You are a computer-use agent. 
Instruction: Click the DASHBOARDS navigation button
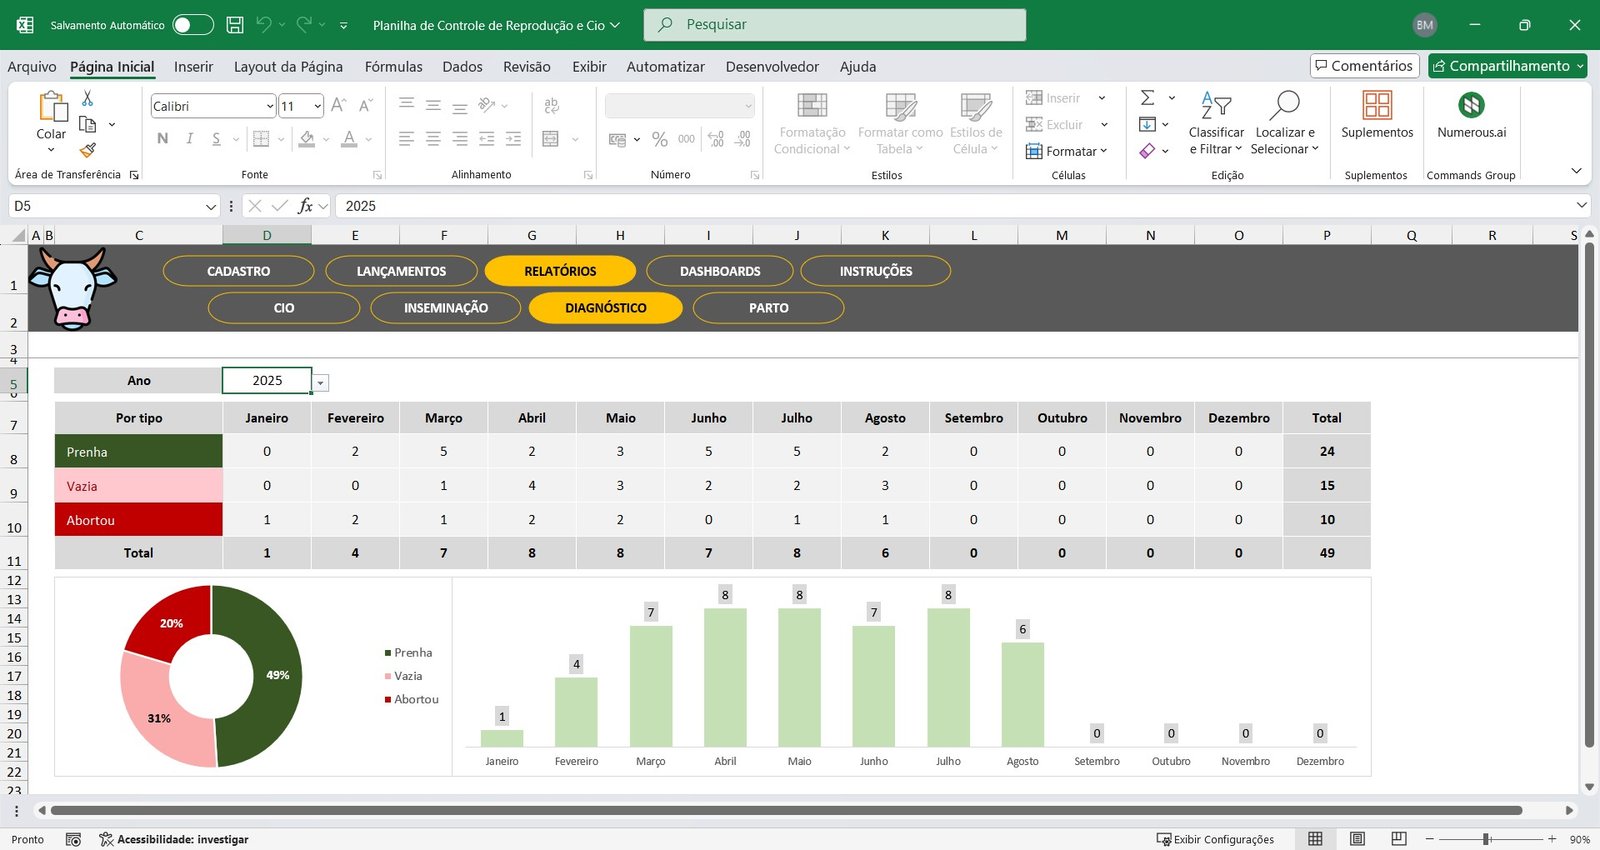pyautogui.click(x=720, y=271)
